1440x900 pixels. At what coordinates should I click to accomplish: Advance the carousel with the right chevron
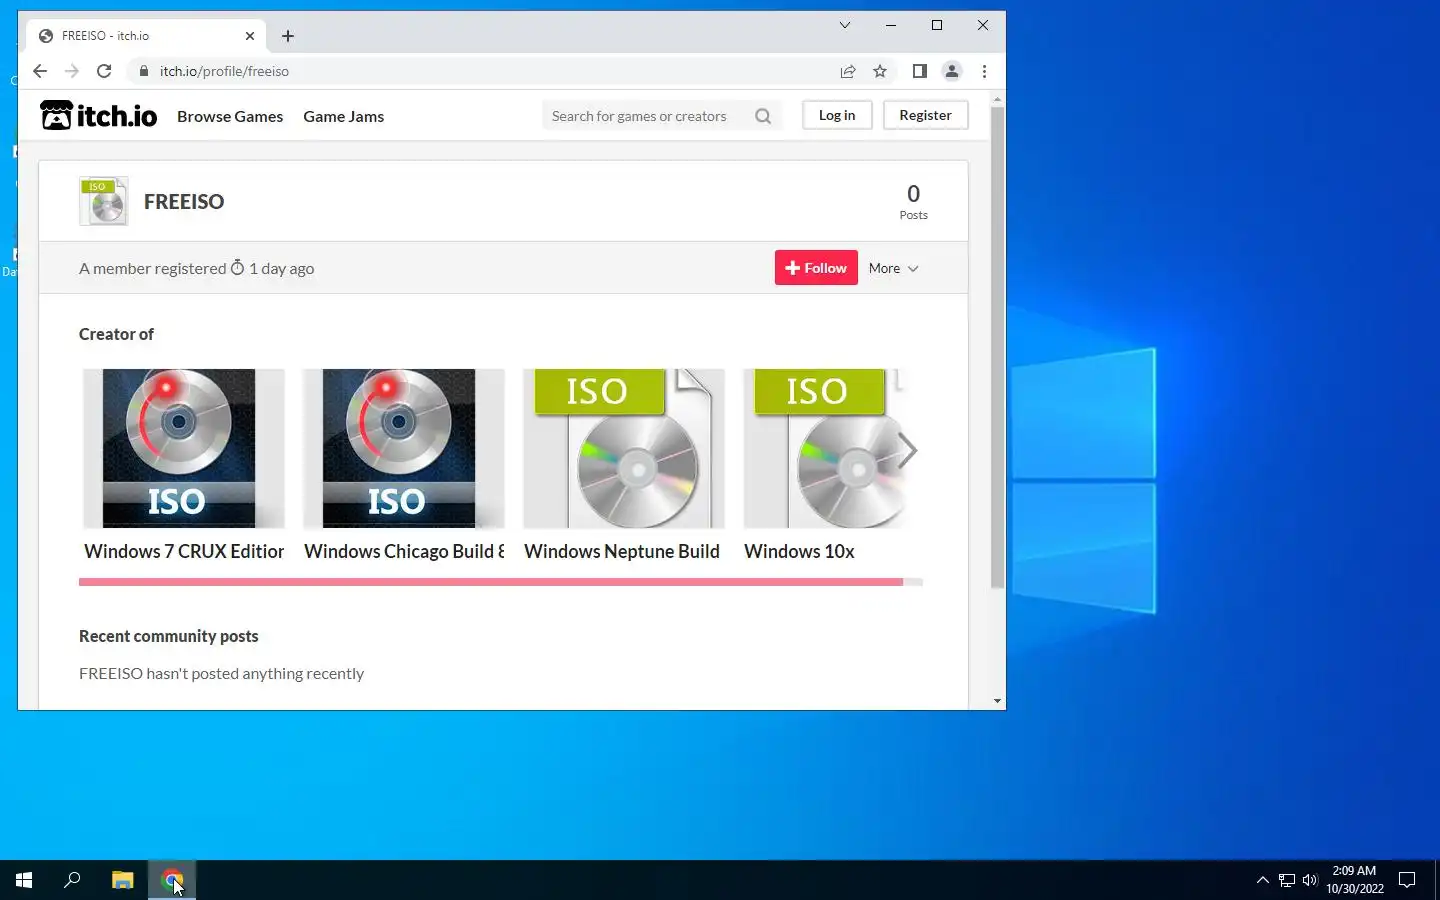pos(907,450)
